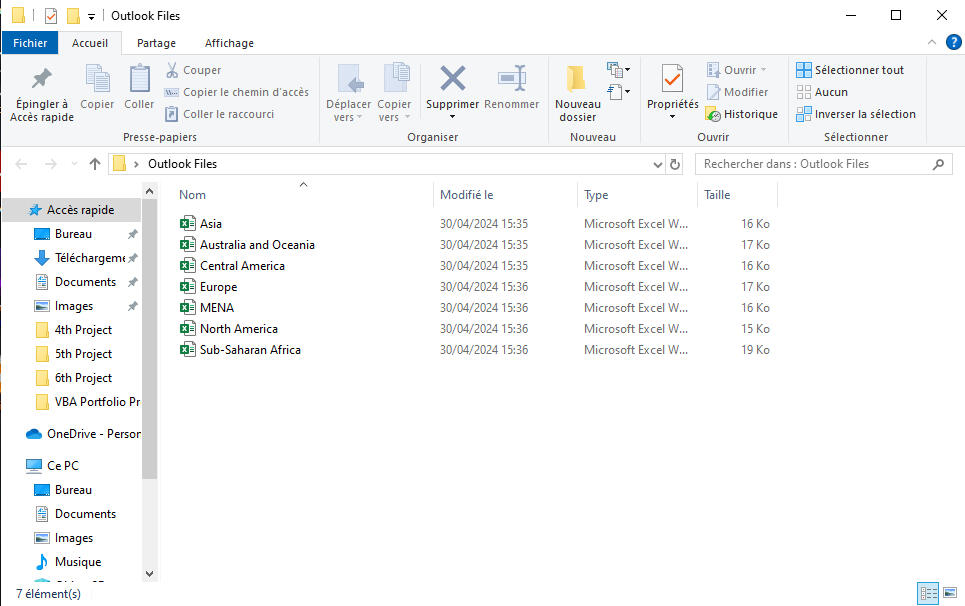Viewport: 965px width, 606px height.
Task: Click Inverser la sélection option
Action: coord(856,114)
